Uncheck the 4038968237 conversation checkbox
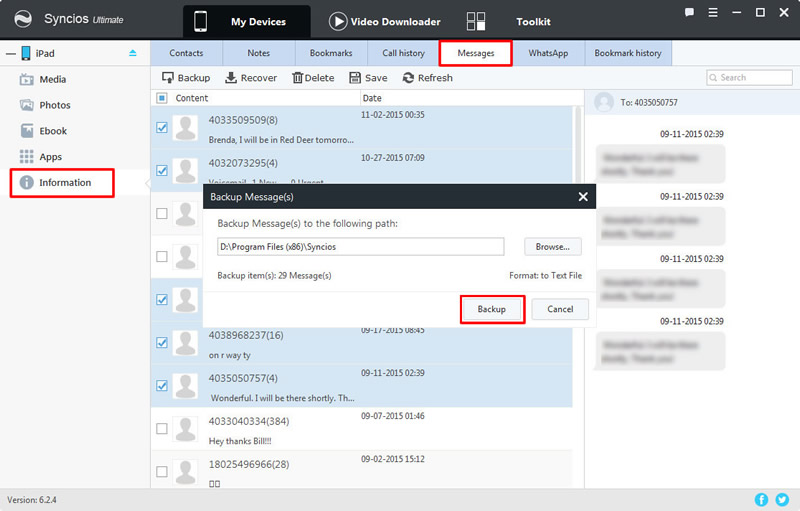The width and height of the screenshot is (800, 511). click(162, 343)
